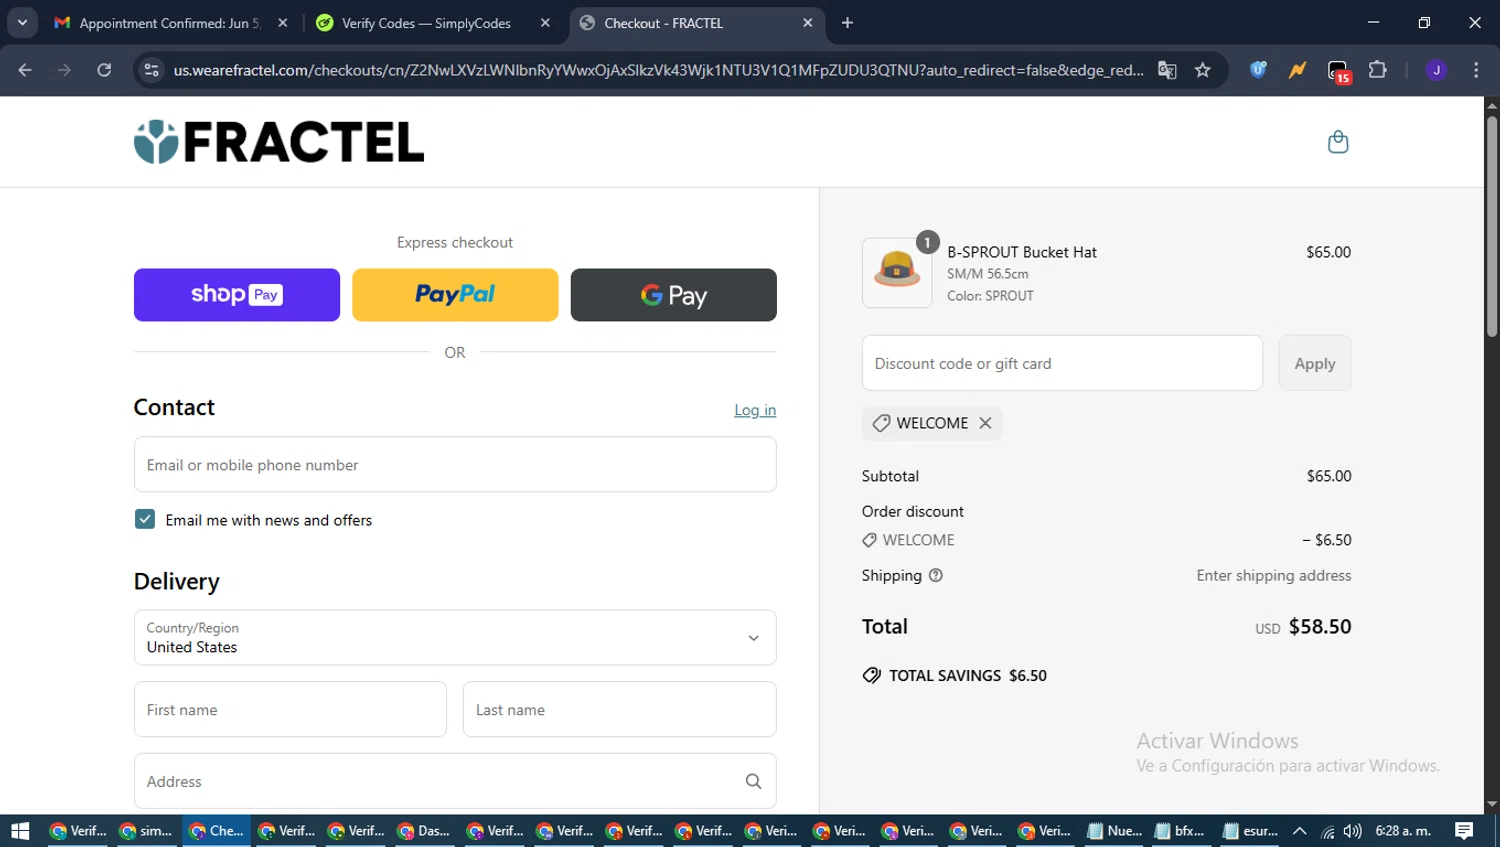Click the Last name field

620,710
